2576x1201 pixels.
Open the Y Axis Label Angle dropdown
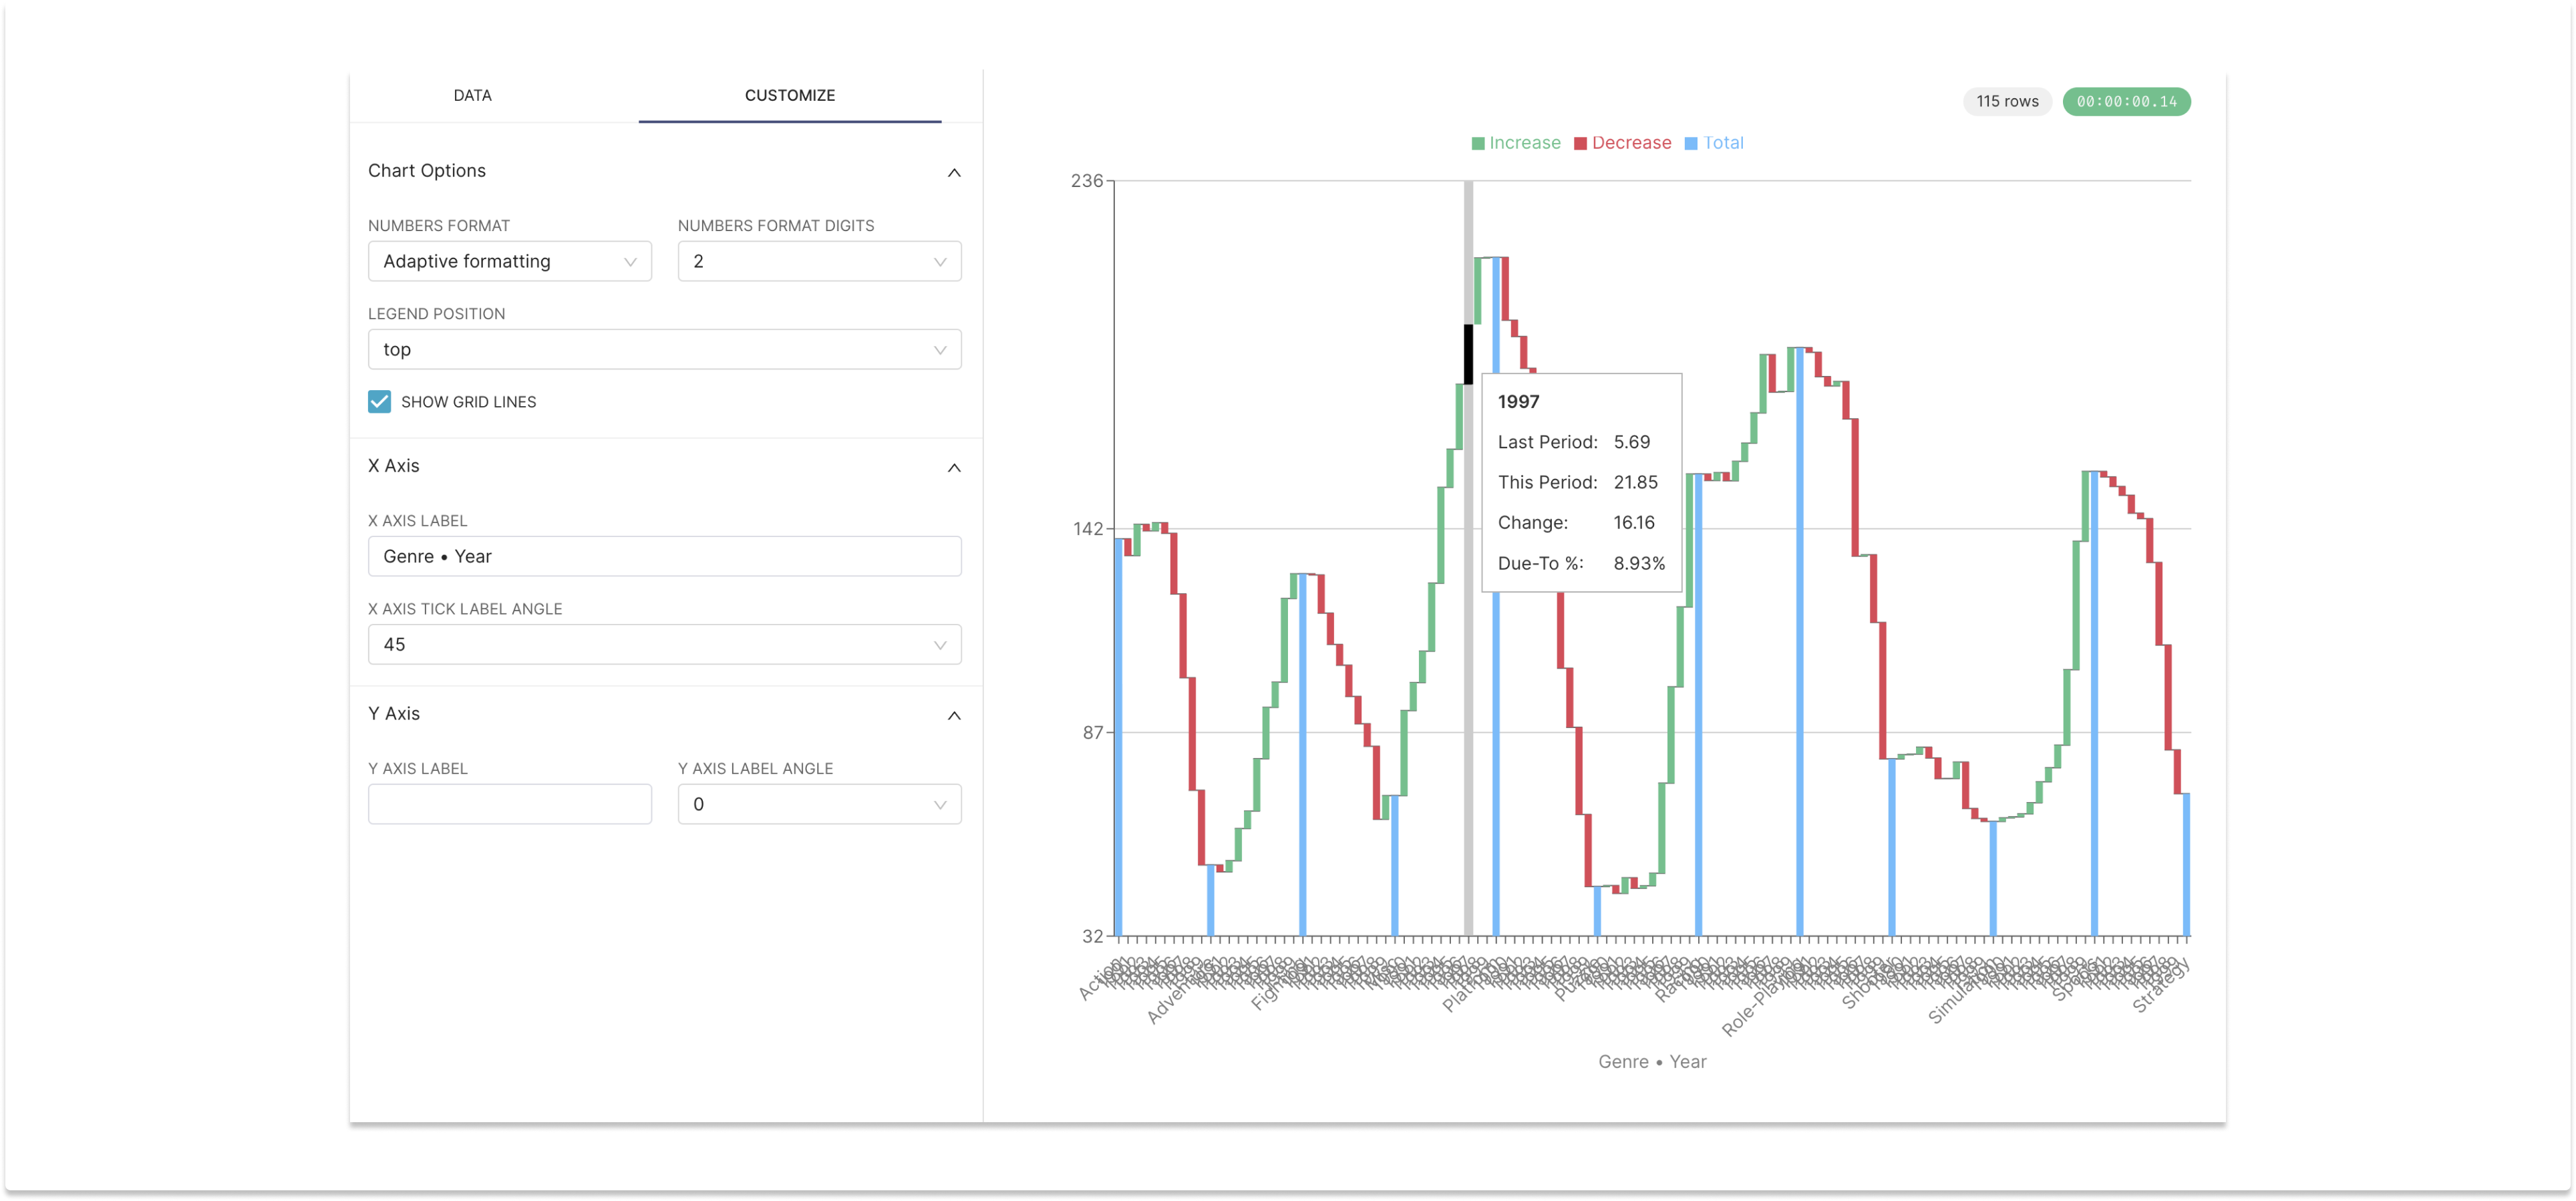tap(819, 804)
